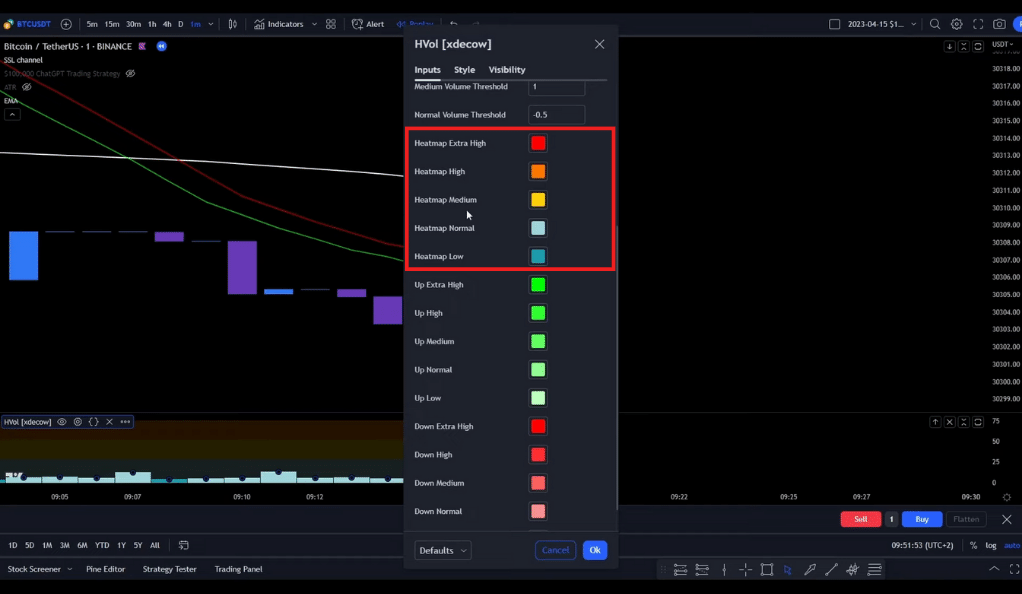This screenshot has width=1022, height=594.
Task: Open the USDT currency dropdown
Action: coord(1002,44)
